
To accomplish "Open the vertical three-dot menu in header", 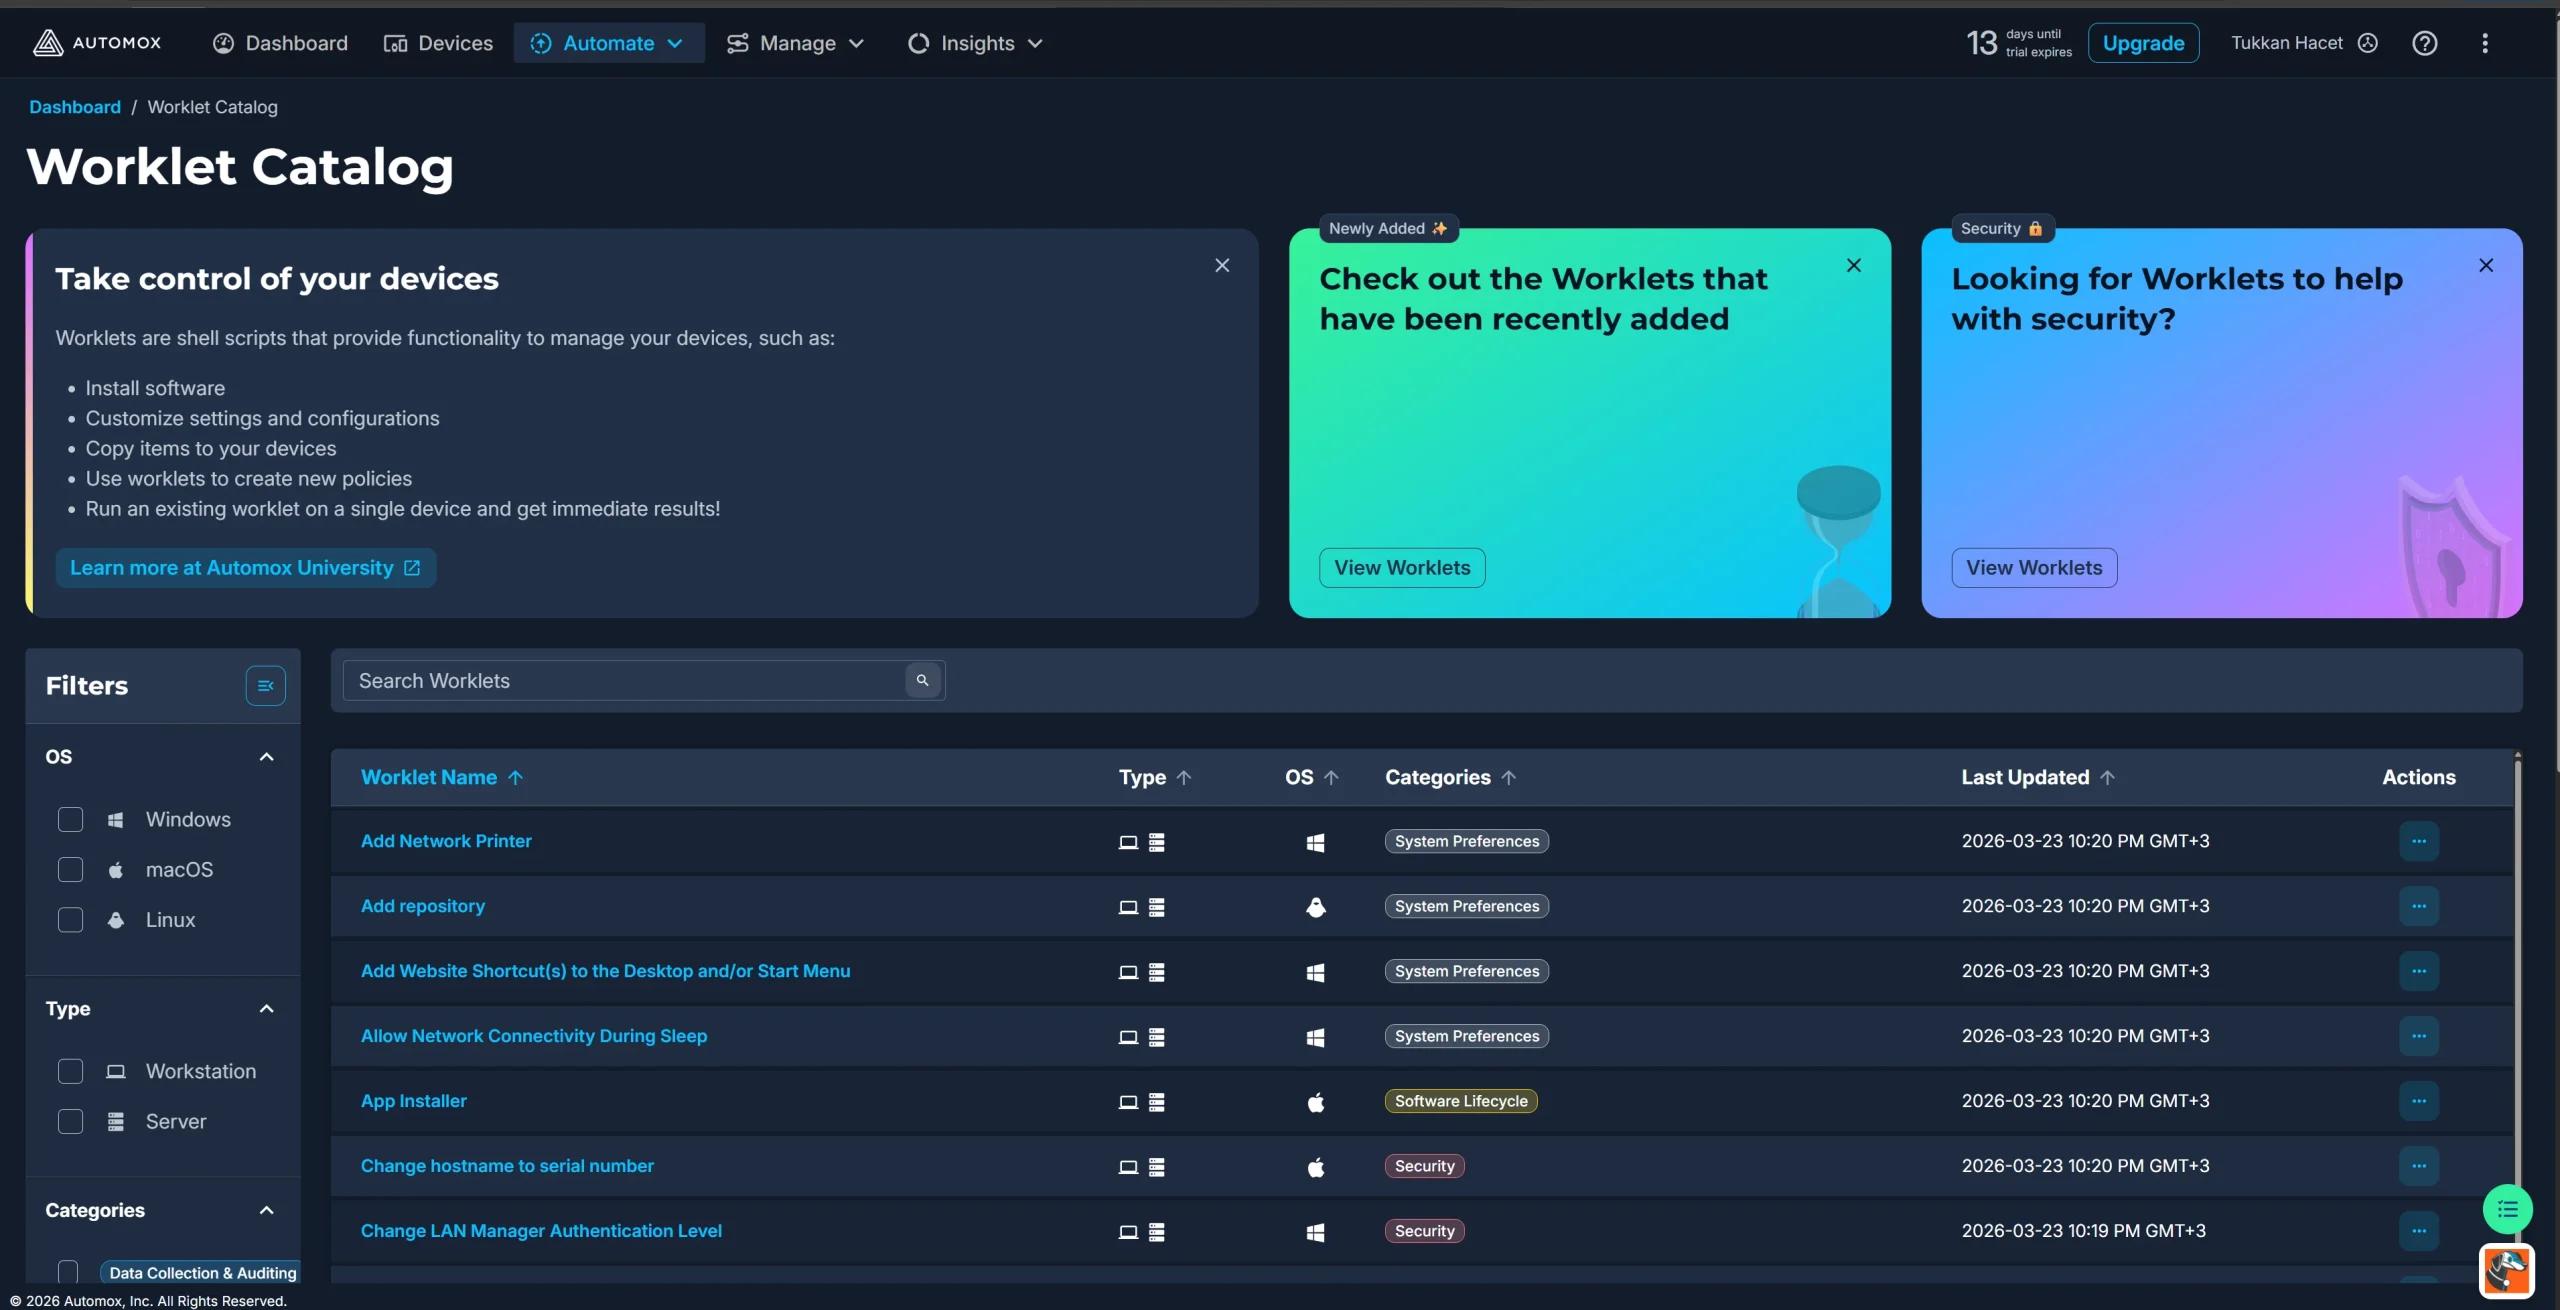I will click(x=2484, y=43).
